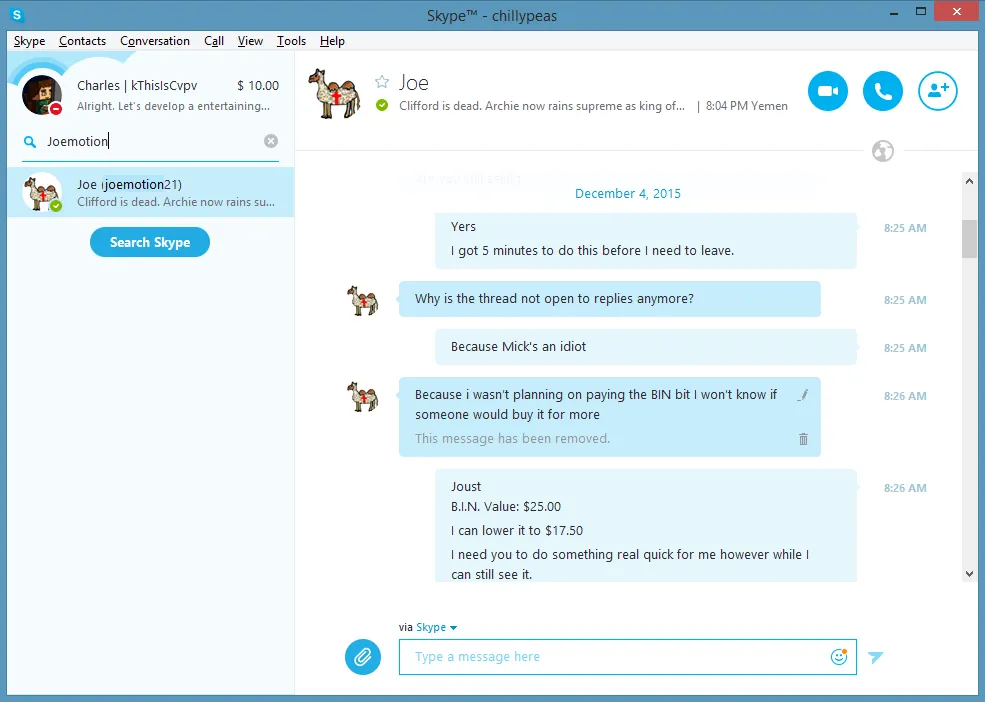This screenshot has height=702, width=985.
Task: Open the View menu
Action: (x=250, y=41)
